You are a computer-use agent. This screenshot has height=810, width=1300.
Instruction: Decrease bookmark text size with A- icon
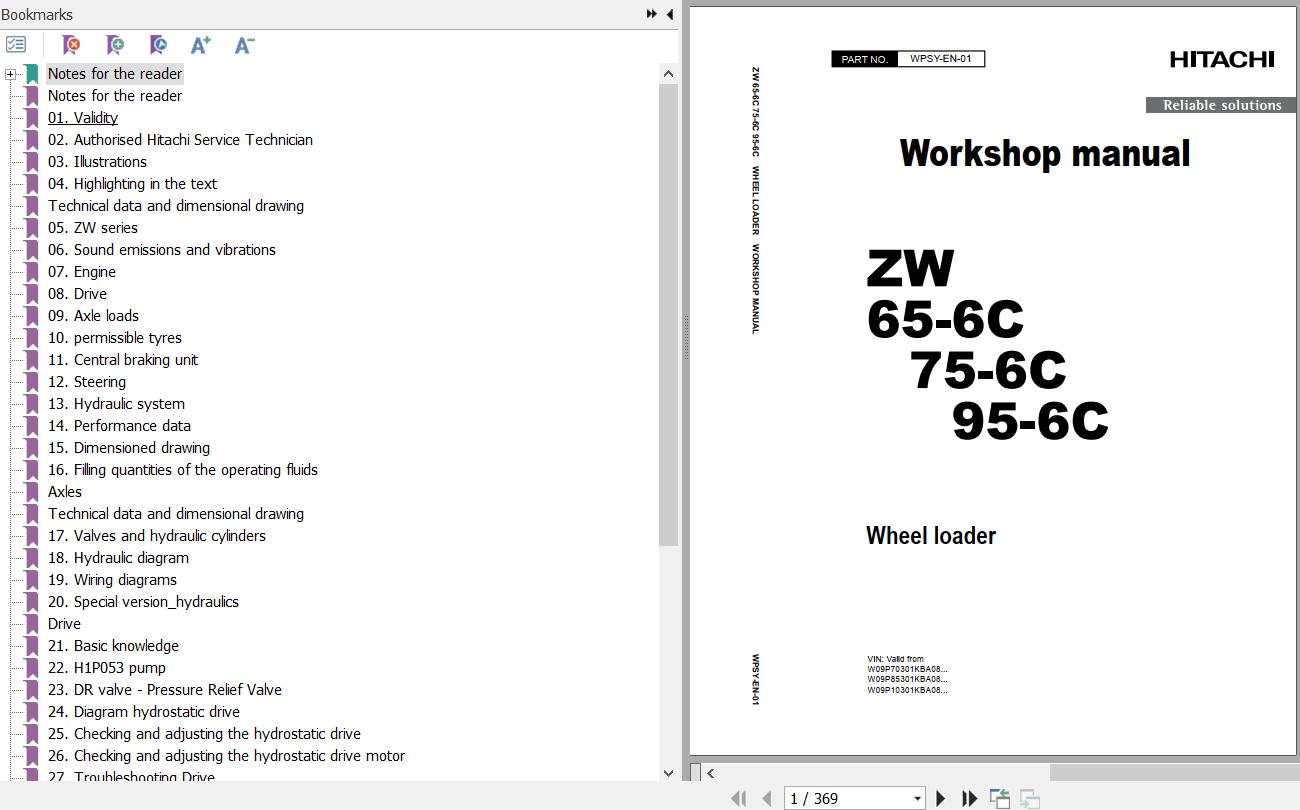(244, 45)
